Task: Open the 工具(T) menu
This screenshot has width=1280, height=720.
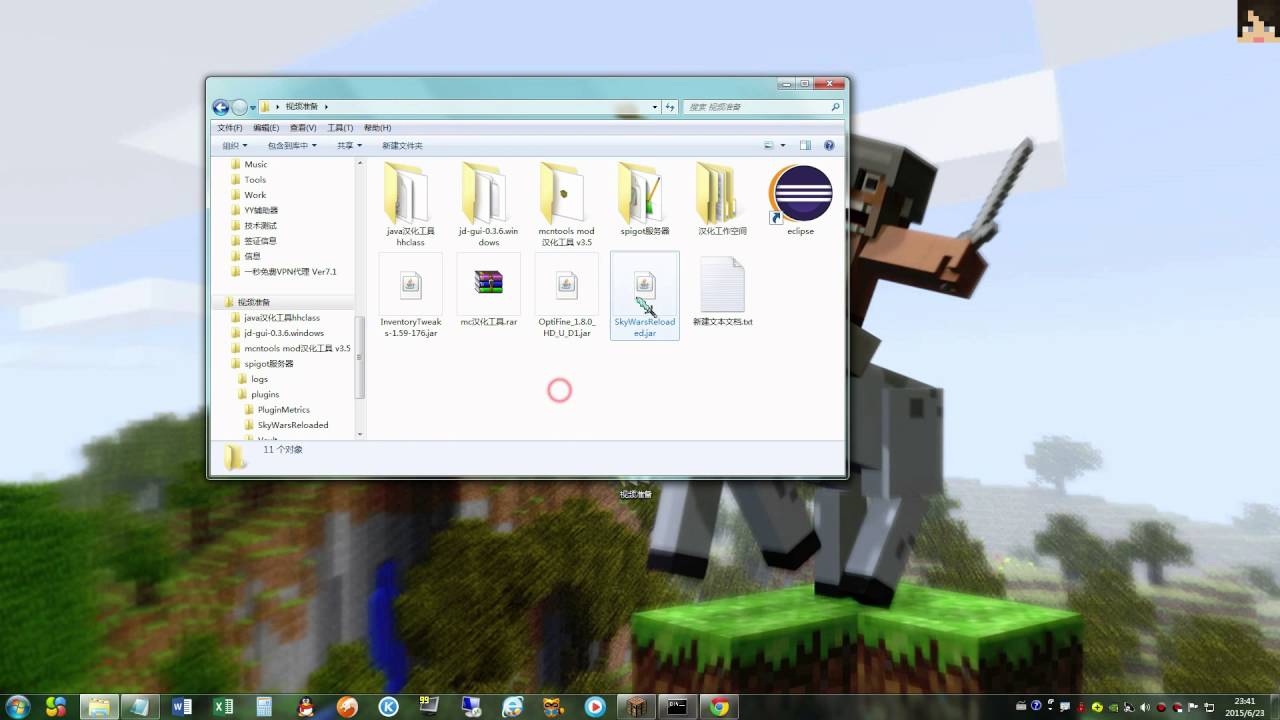Action: (340, 128)
